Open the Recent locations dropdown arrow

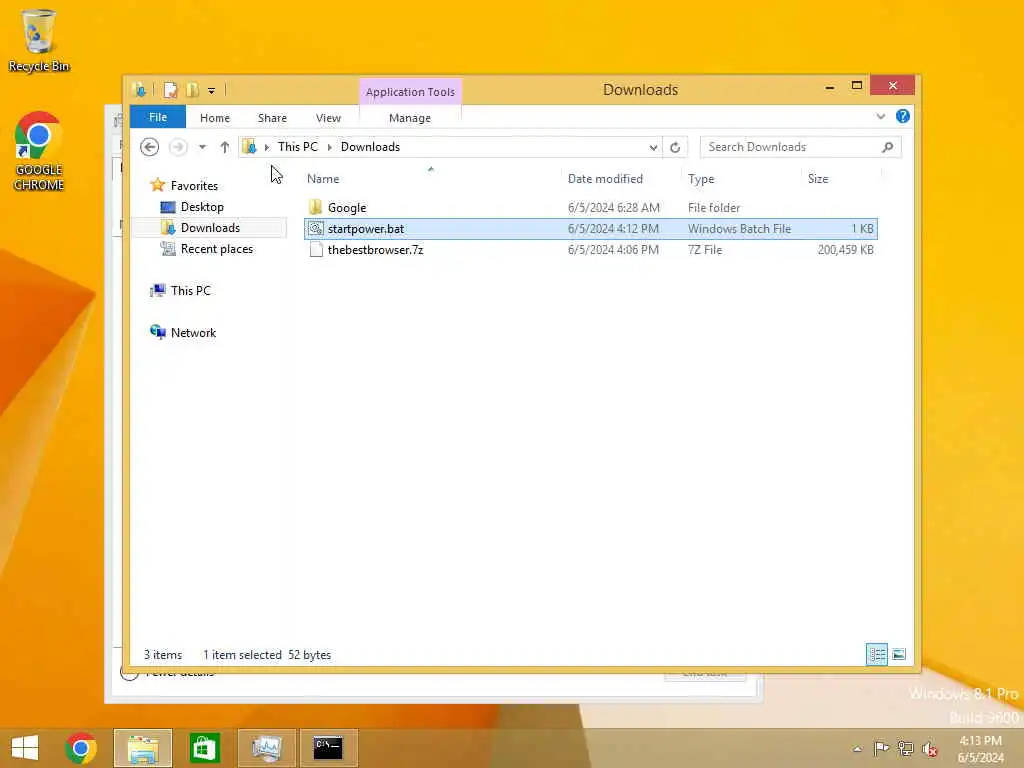(202, 147)
